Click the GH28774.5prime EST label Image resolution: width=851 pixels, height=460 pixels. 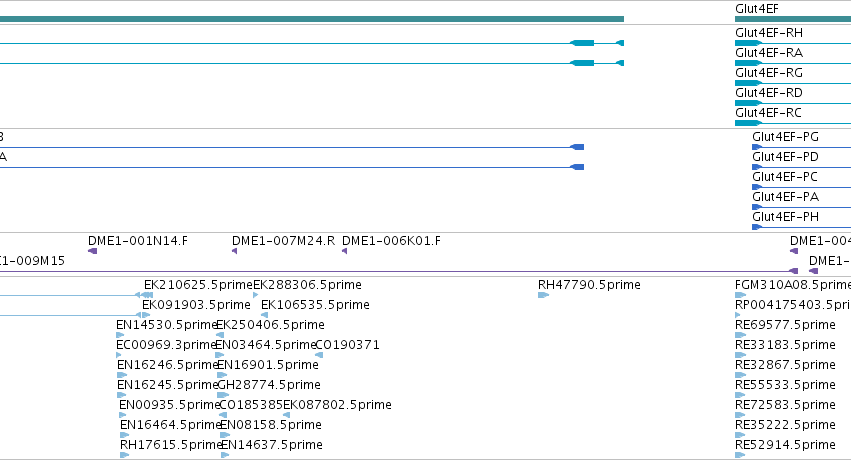coord(269,385)
